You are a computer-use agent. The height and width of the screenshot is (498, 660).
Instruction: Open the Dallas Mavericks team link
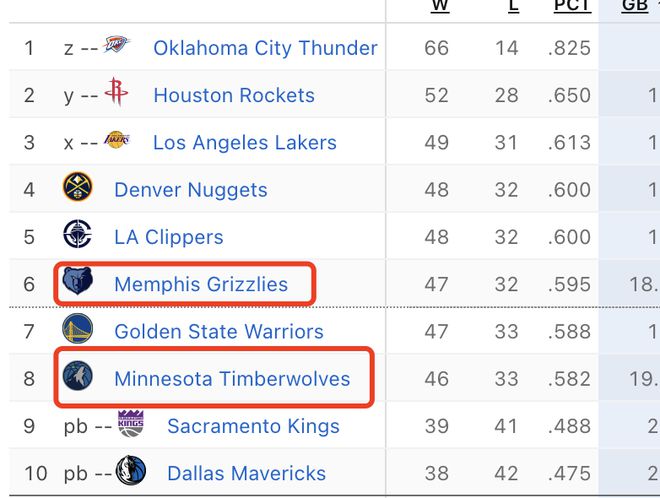coord(247,473)
